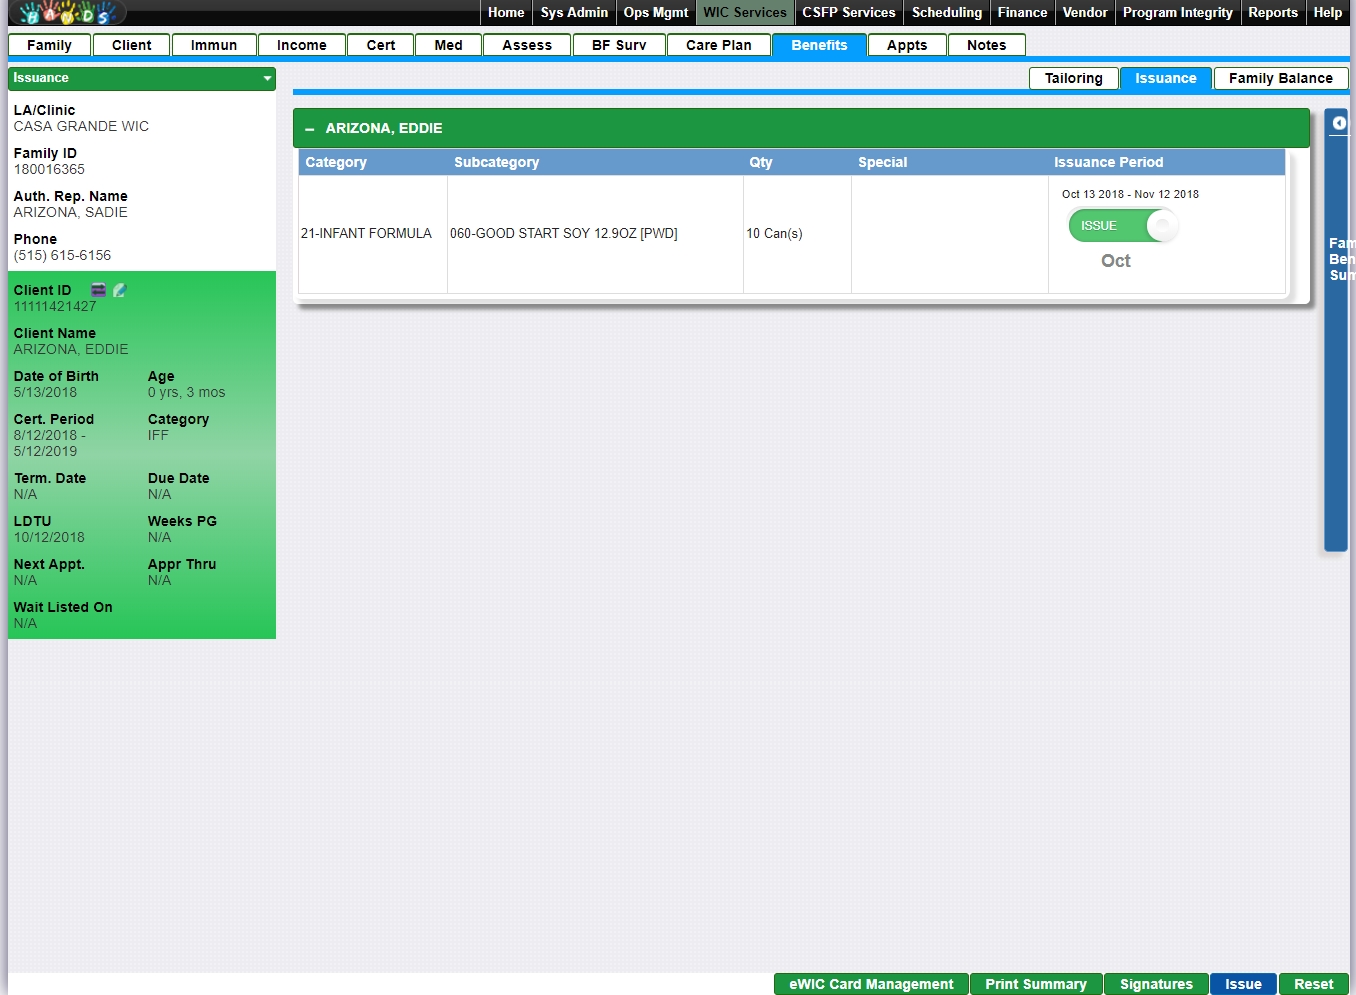Open the Tailoring sub-tab
The width and height of the screenshot is (1356, 995).
tap(1073, 78)
